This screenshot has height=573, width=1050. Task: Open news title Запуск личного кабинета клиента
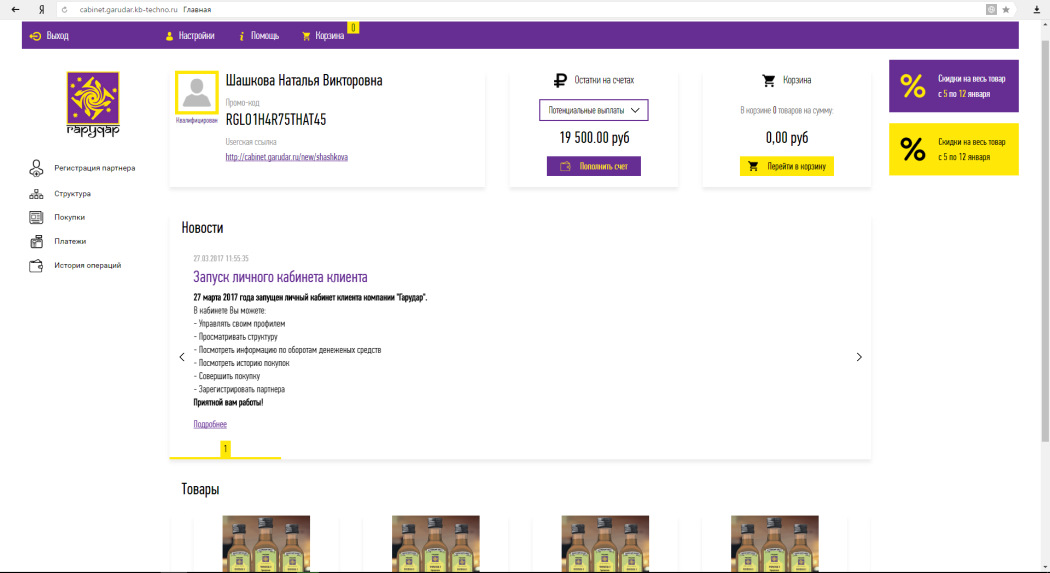(280, 276)
